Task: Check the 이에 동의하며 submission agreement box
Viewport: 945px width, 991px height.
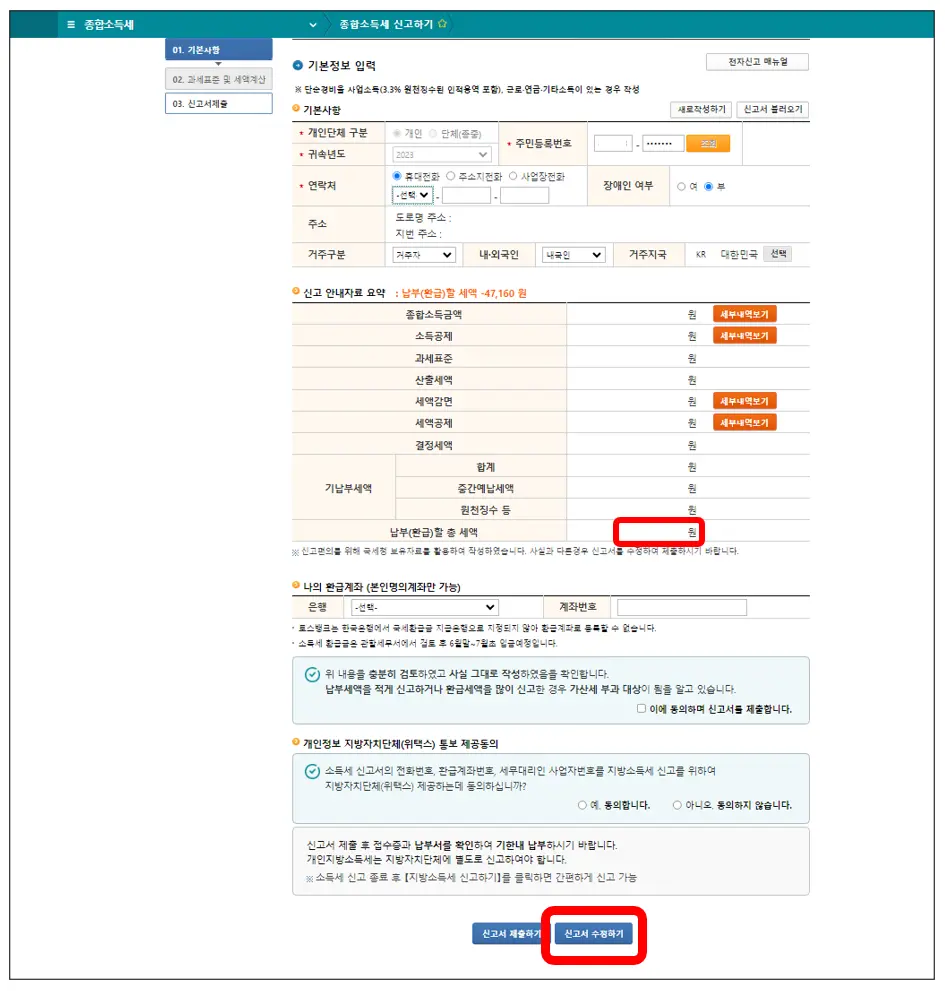Action: point(640,708)
